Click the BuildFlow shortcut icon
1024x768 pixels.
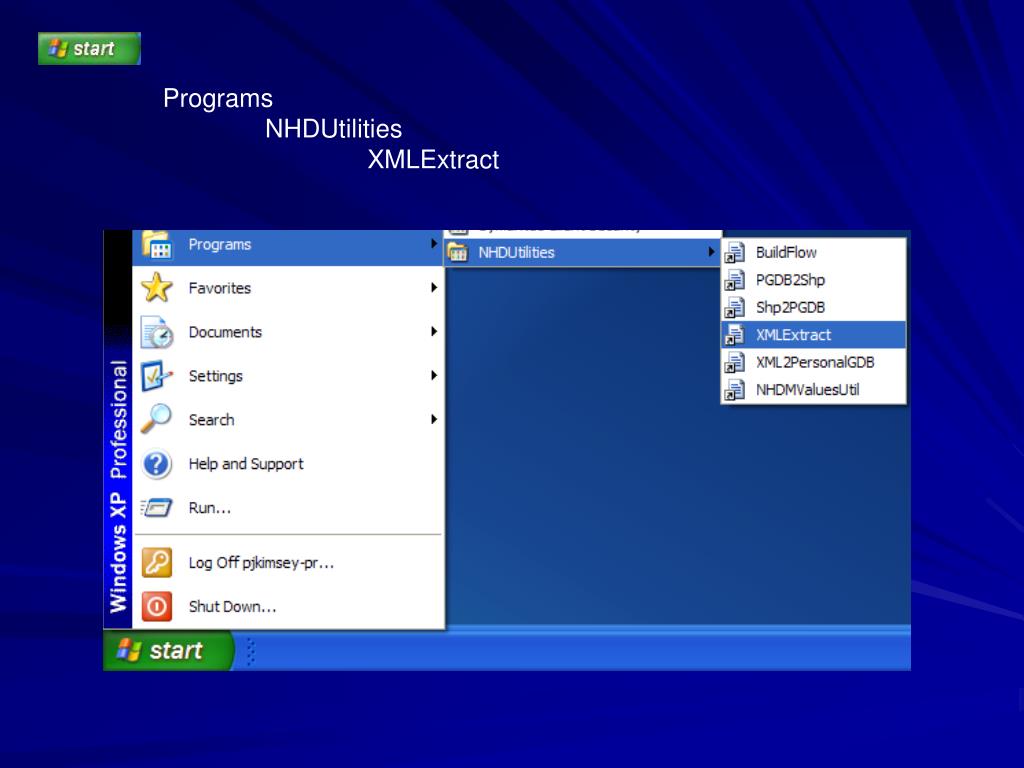pos(735,253)
